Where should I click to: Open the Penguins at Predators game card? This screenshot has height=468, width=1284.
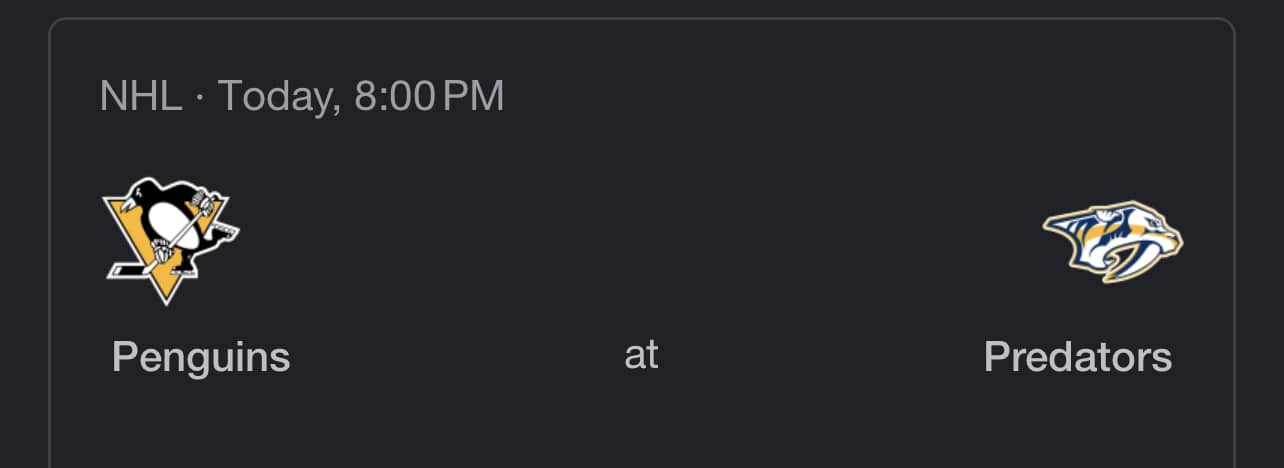click(642, 243)
